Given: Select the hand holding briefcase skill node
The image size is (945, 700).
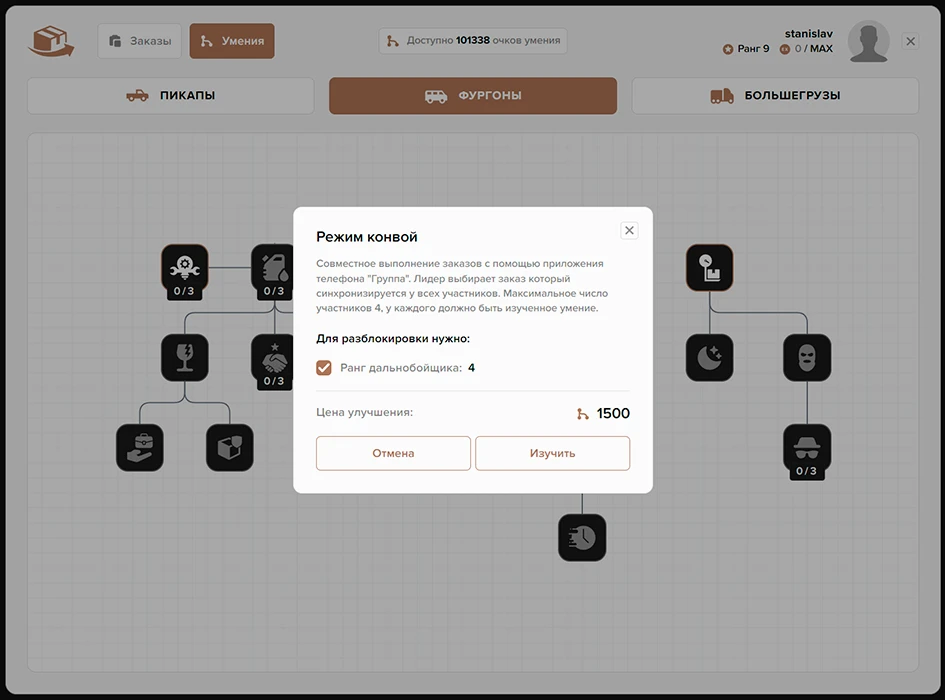Looking at the screenshot, I should [140, 447].
